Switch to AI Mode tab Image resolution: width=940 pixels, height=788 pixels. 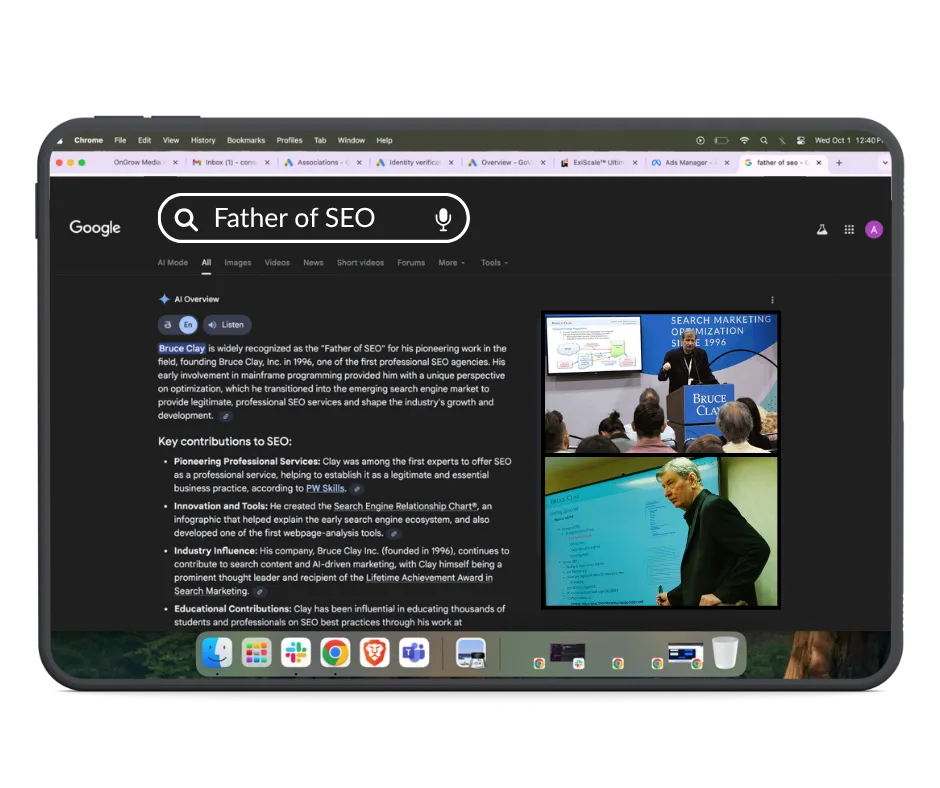click(x=173, y=263)
